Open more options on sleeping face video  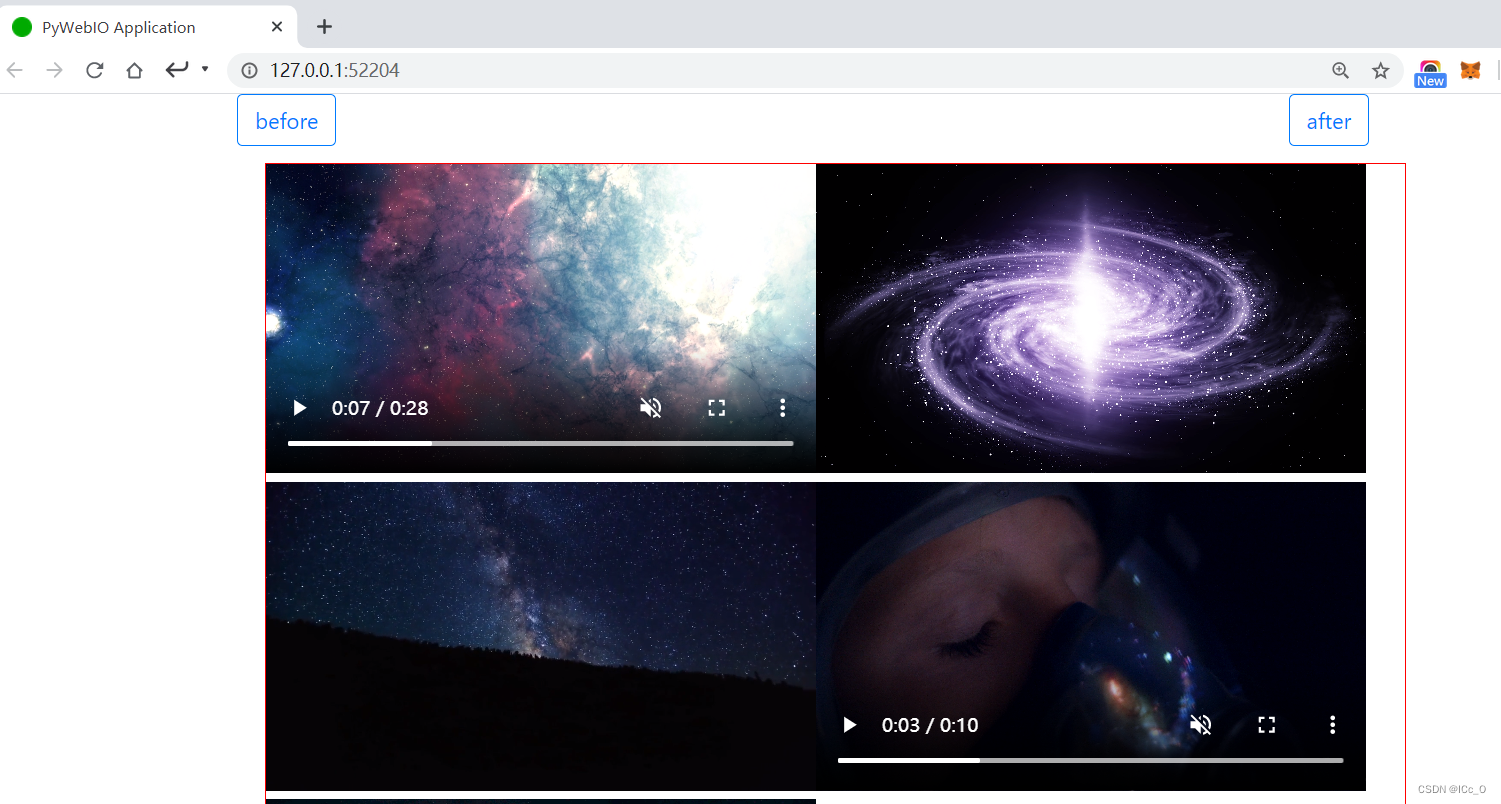pyautogui.click(x=1332, y=725)
